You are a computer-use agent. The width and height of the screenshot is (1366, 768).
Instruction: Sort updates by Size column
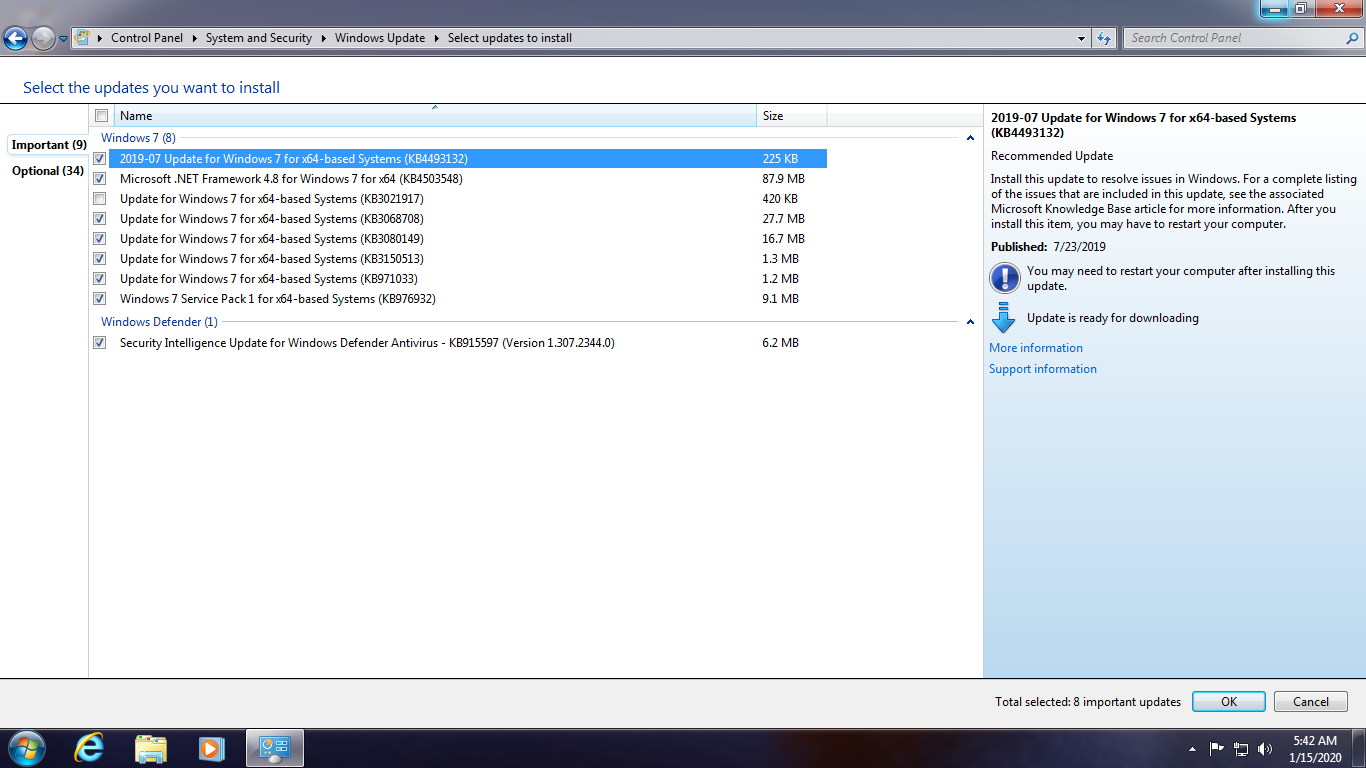point(792,116)
